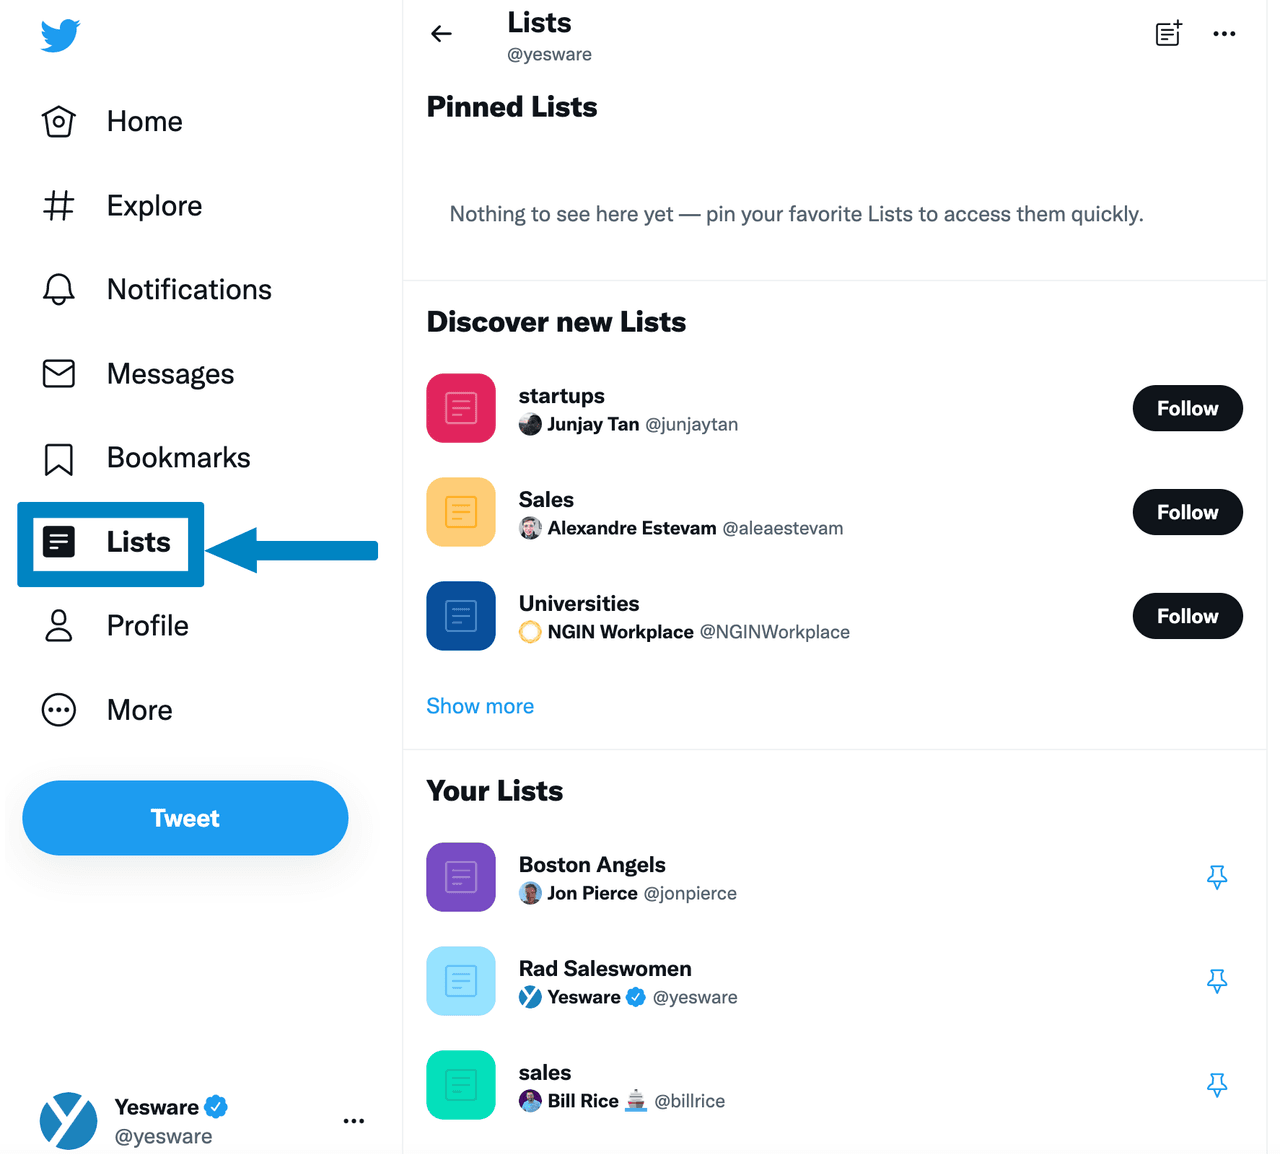Expand Show more under Discover new Lists
The height and width of the screenshot is (1154, 1280).
coord(480,706)
